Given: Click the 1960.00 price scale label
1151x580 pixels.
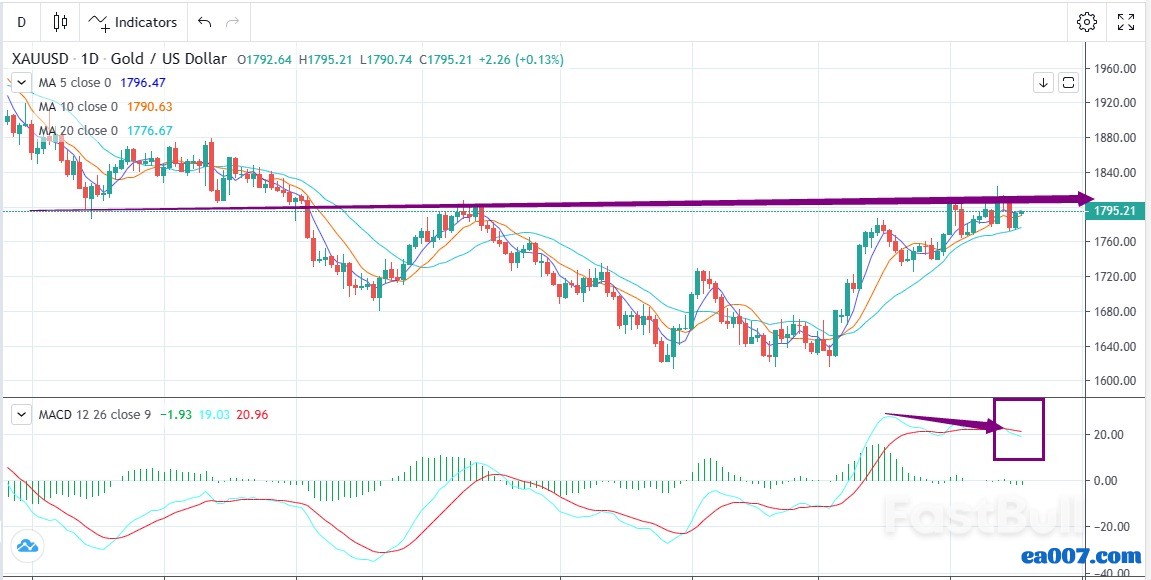Looking at the screenshot, I should (x=1115, y=69).
